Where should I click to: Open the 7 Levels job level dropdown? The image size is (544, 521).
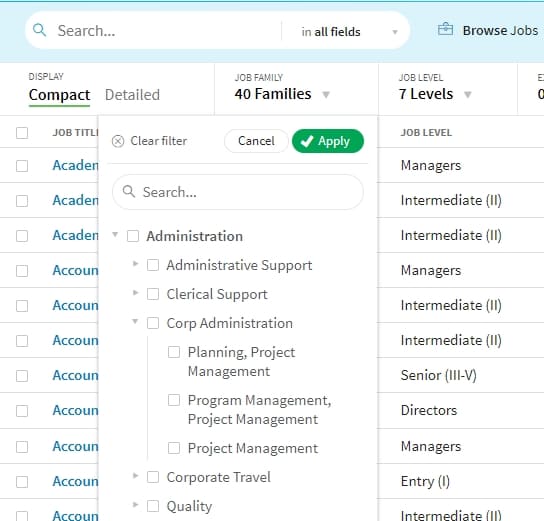click(x=435, y=94)
